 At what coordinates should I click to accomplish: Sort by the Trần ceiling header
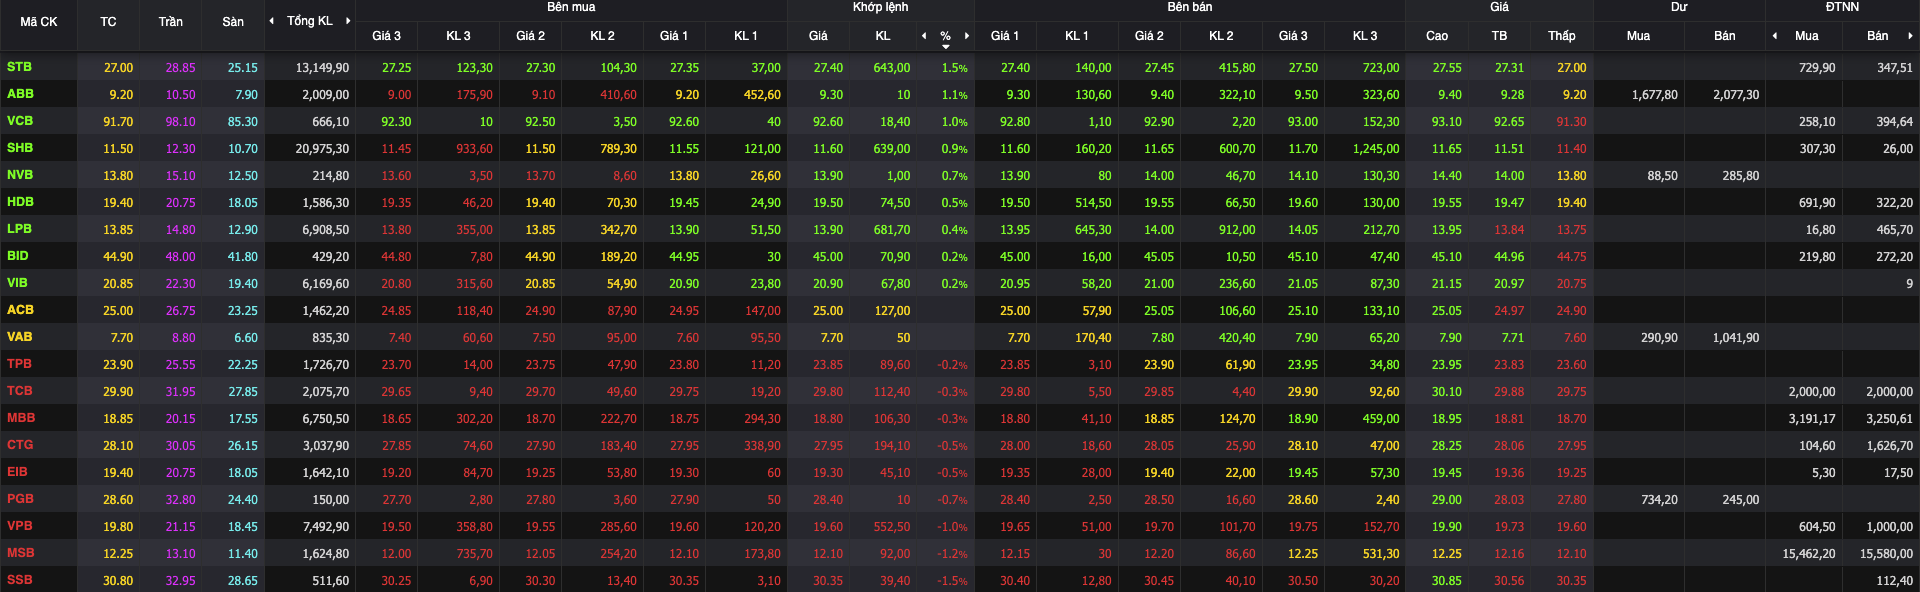coord(171,22)
